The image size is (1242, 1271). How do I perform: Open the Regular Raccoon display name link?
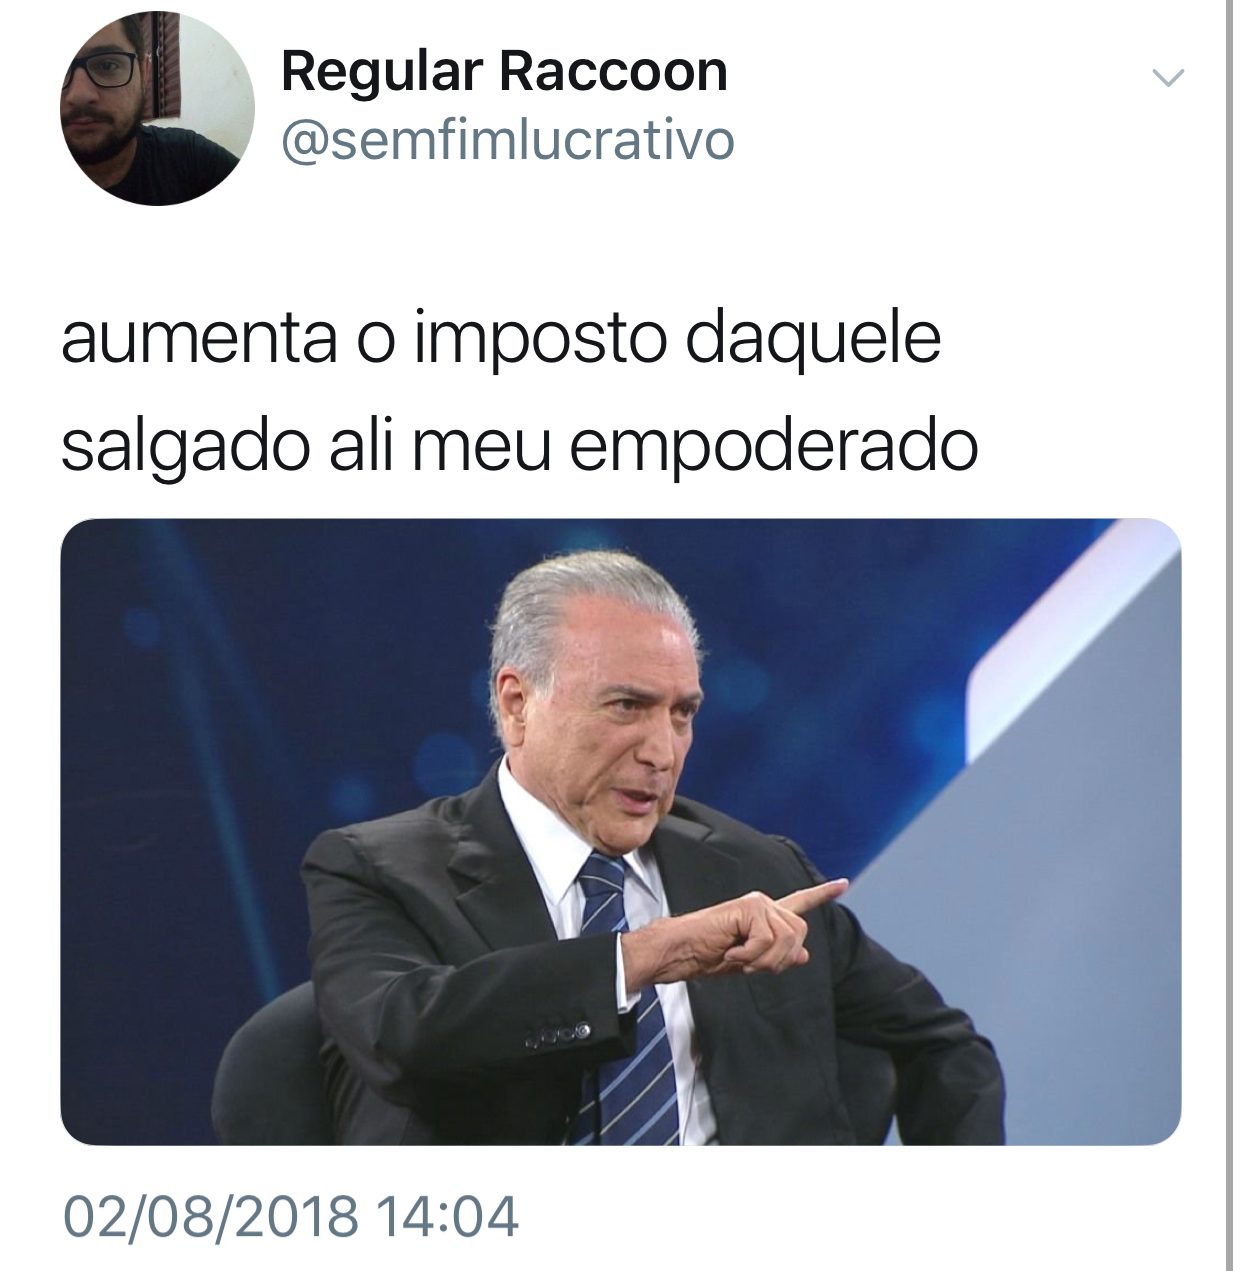tap(504, 72)
